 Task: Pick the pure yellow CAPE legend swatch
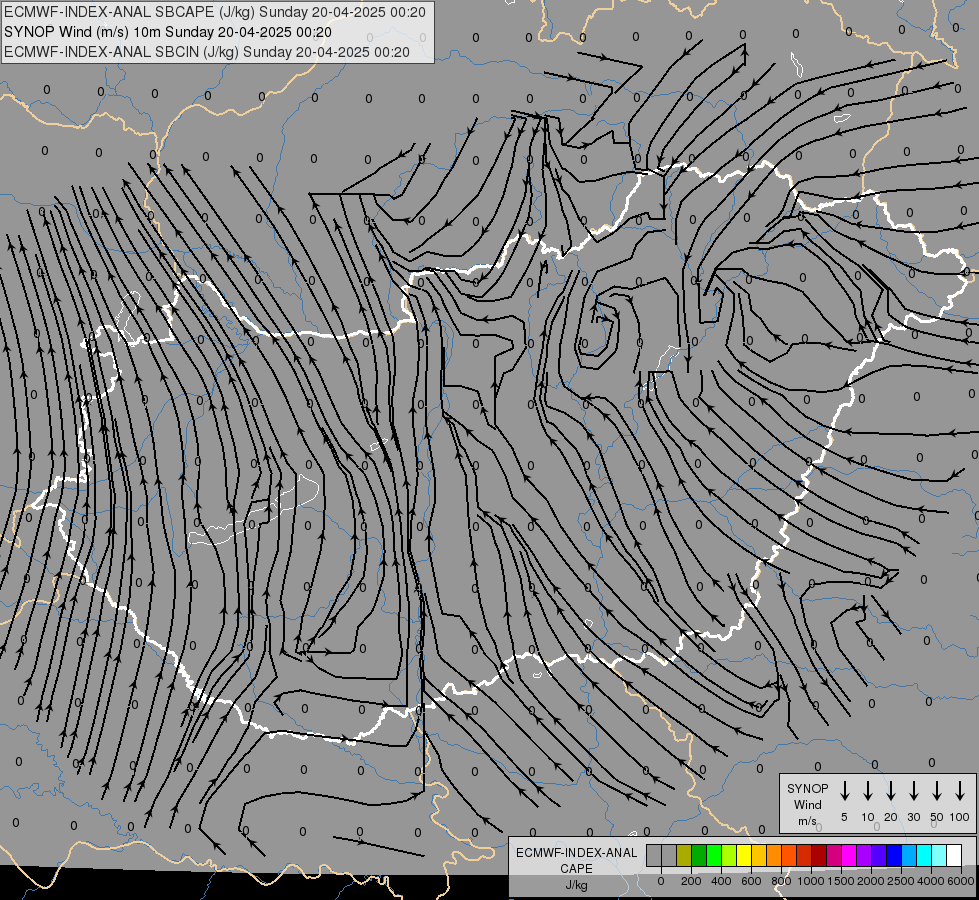tap(744, 855)
